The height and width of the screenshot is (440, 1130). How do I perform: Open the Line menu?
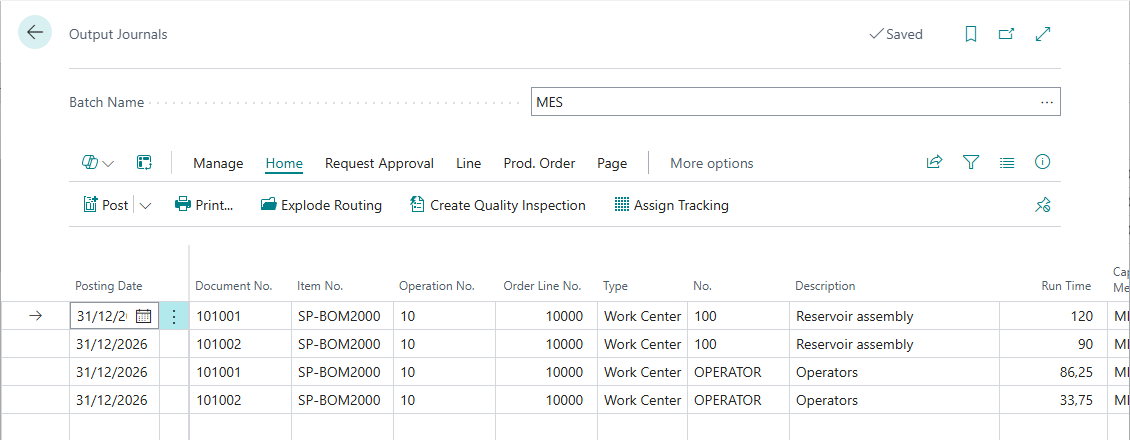[468, 163]
